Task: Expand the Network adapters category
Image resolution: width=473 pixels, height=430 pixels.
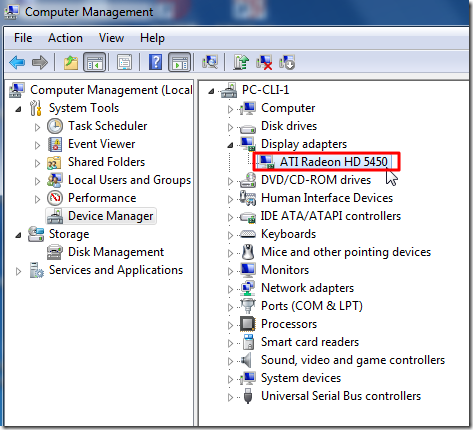Action: click(230, 289)
